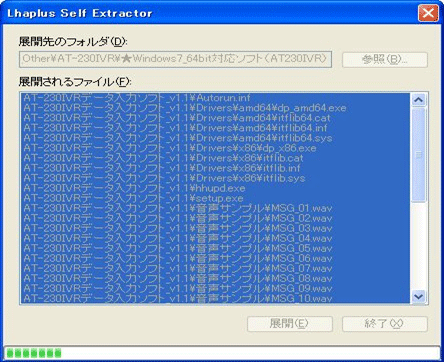Click the 展開先のフォルダ(D) label
Screen dimensions: 444x362
tap(73, 42)
